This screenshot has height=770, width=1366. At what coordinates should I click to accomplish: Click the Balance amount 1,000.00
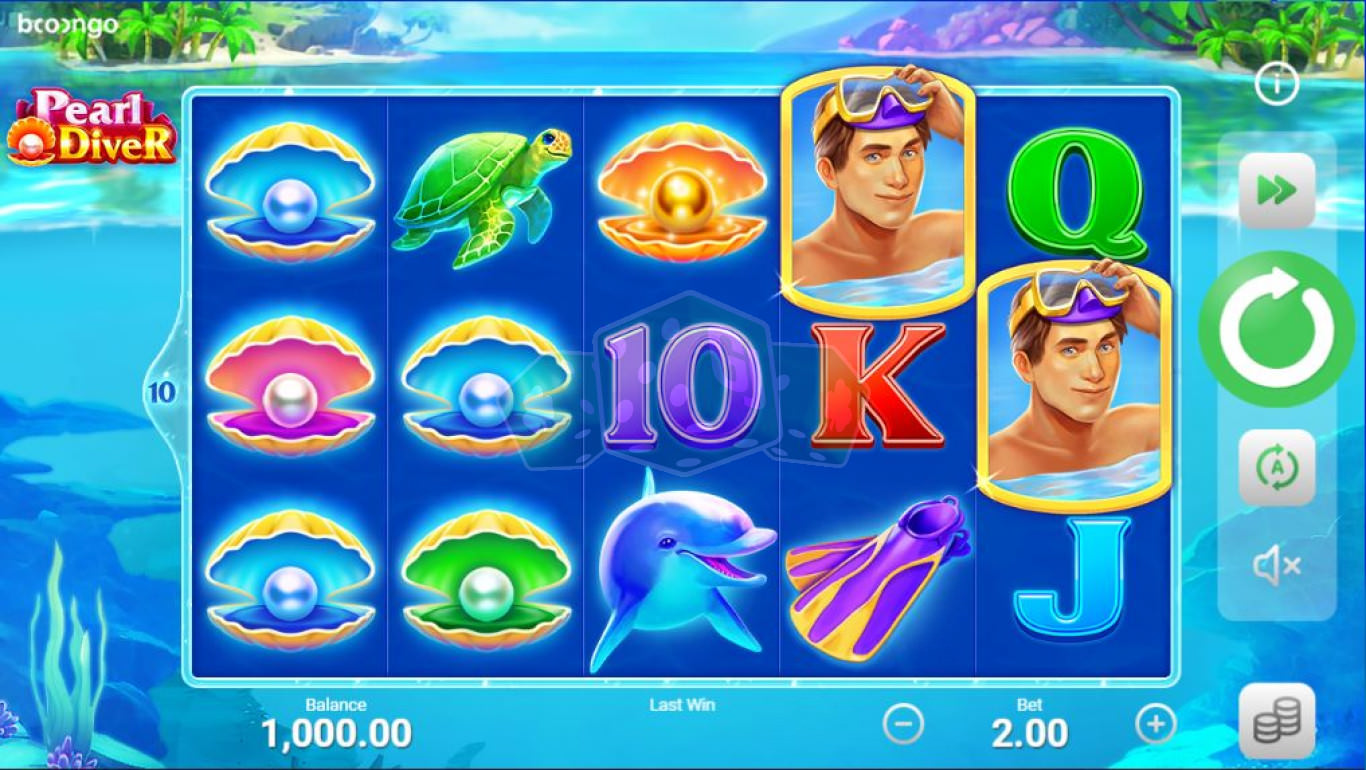click(x=337, y=734)
